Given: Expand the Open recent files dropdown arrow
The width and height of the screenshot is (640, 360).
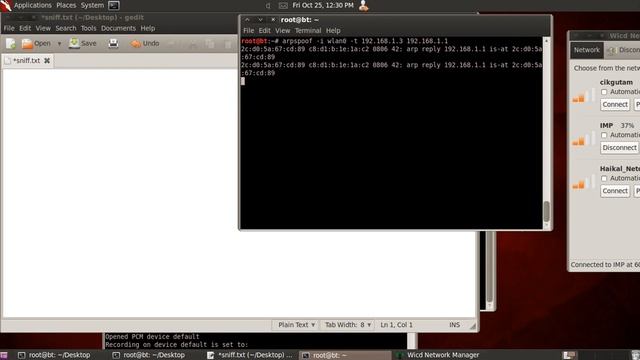Looking at the screenshot, I should coord(59,43).
